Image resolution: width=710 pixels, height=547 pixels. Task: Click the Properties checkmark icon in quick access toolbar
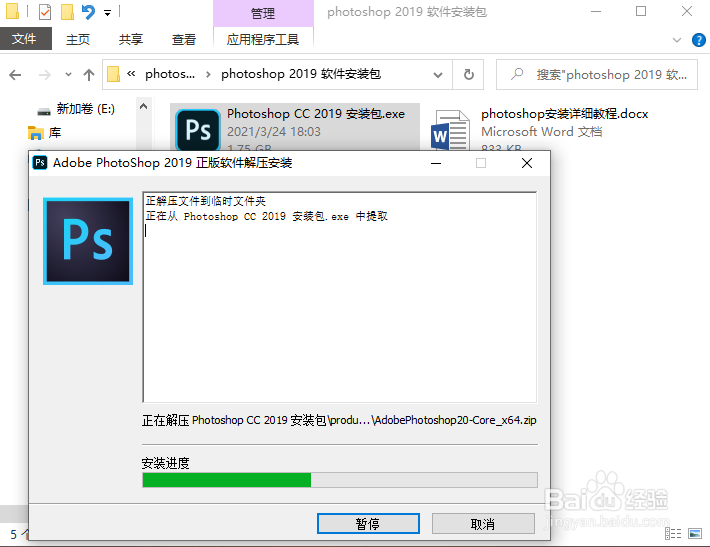45,12
